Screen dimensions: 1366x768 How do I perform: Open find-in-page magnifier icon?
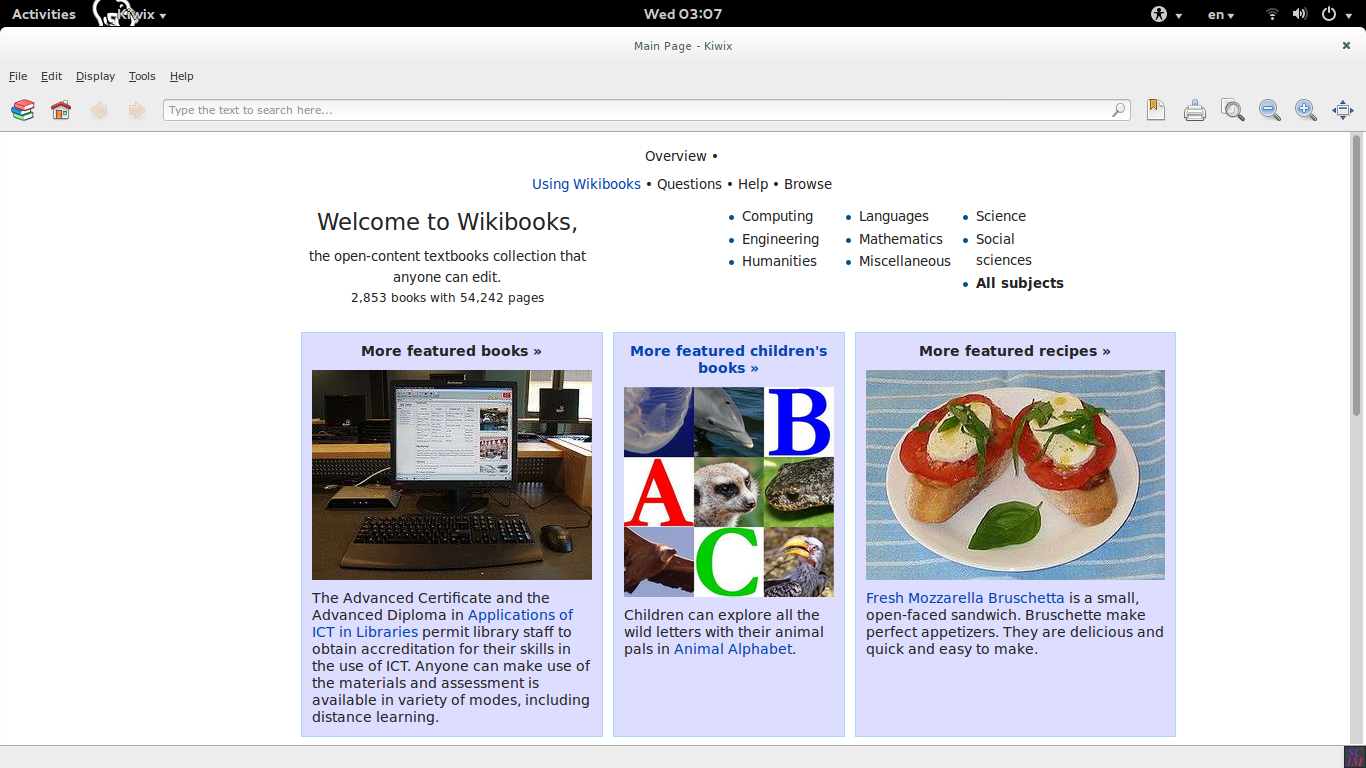(x=1232, y=110)
